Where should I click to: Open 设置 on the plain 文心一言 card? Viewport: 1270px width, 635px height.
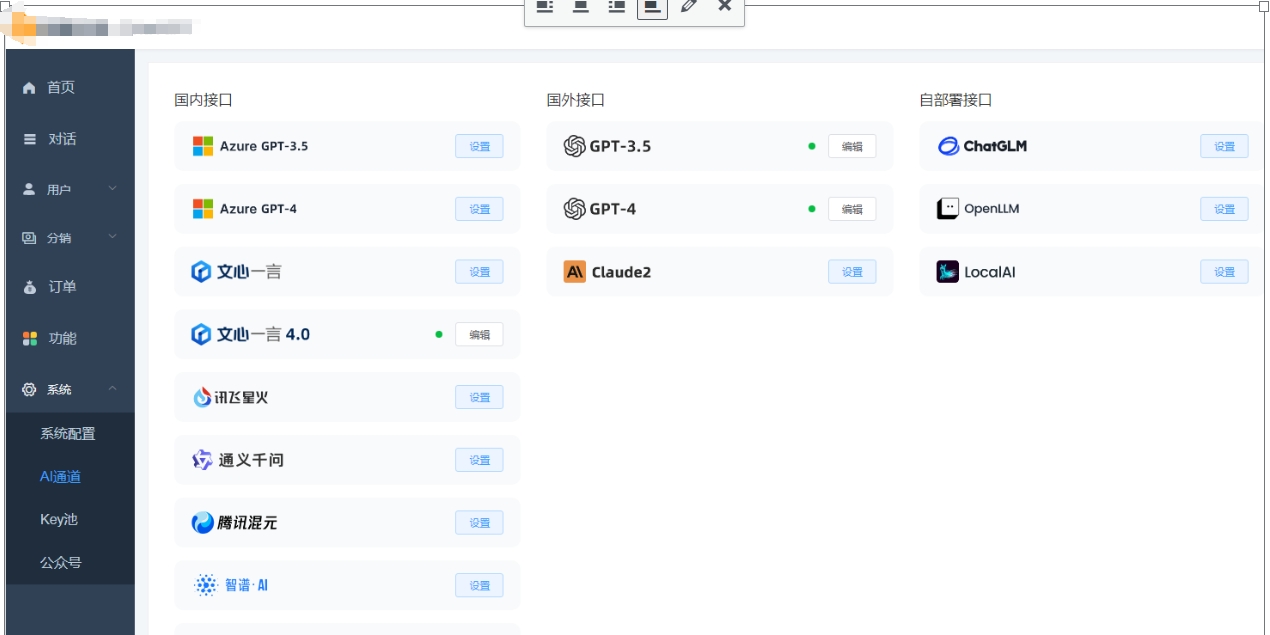(479, 271)
